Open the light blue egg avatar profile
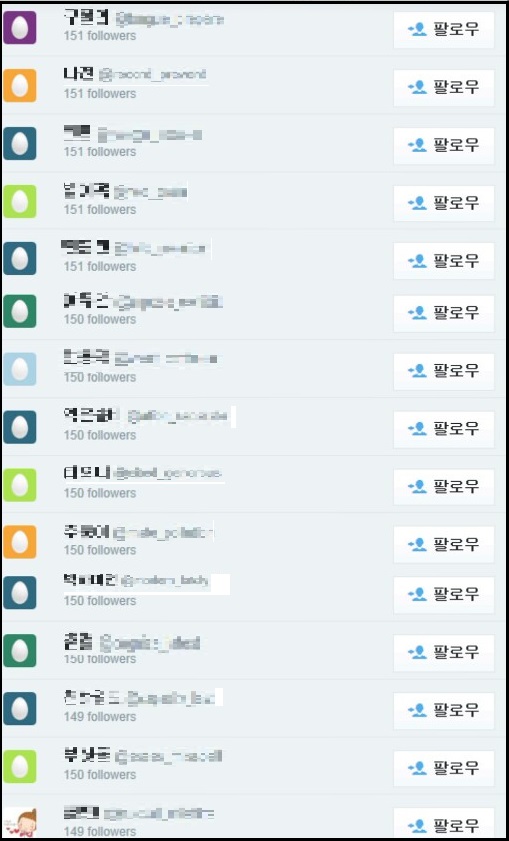The height and width of the screenshot is (841, 509). pyautogui.click(x=20, y=369)
